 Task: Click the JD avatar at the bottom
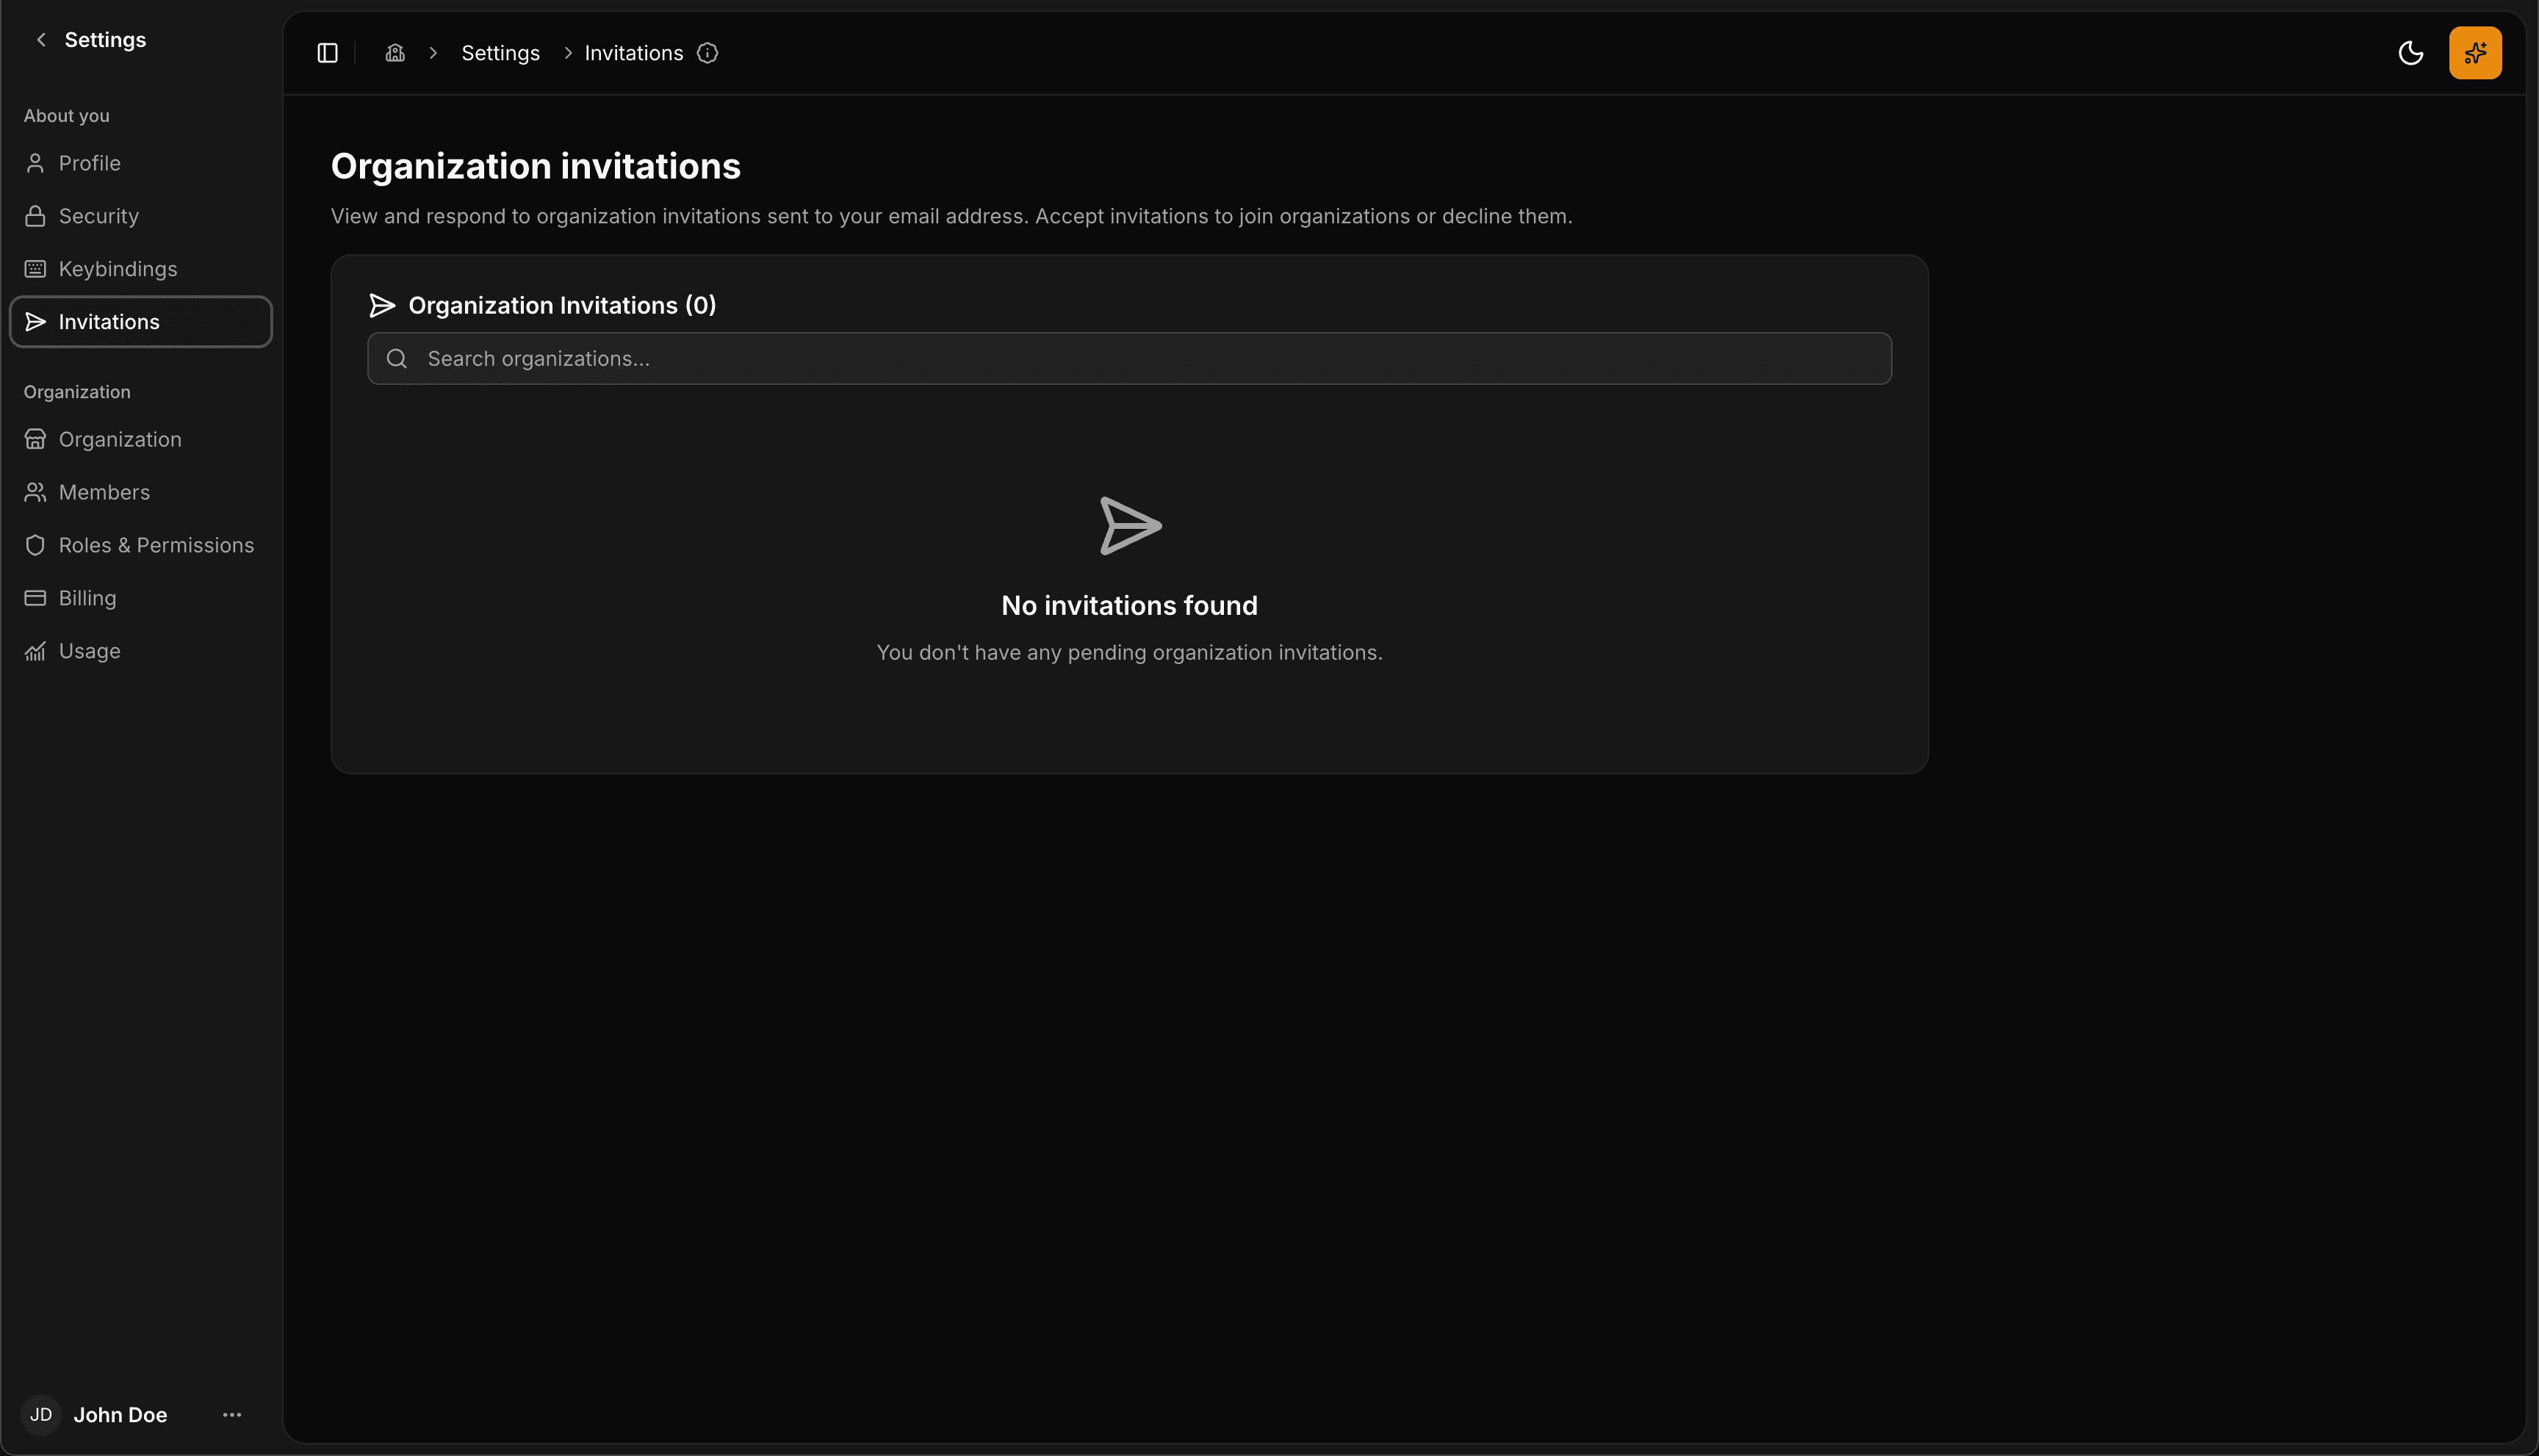pyautogui.click(x=41, y=1414)
